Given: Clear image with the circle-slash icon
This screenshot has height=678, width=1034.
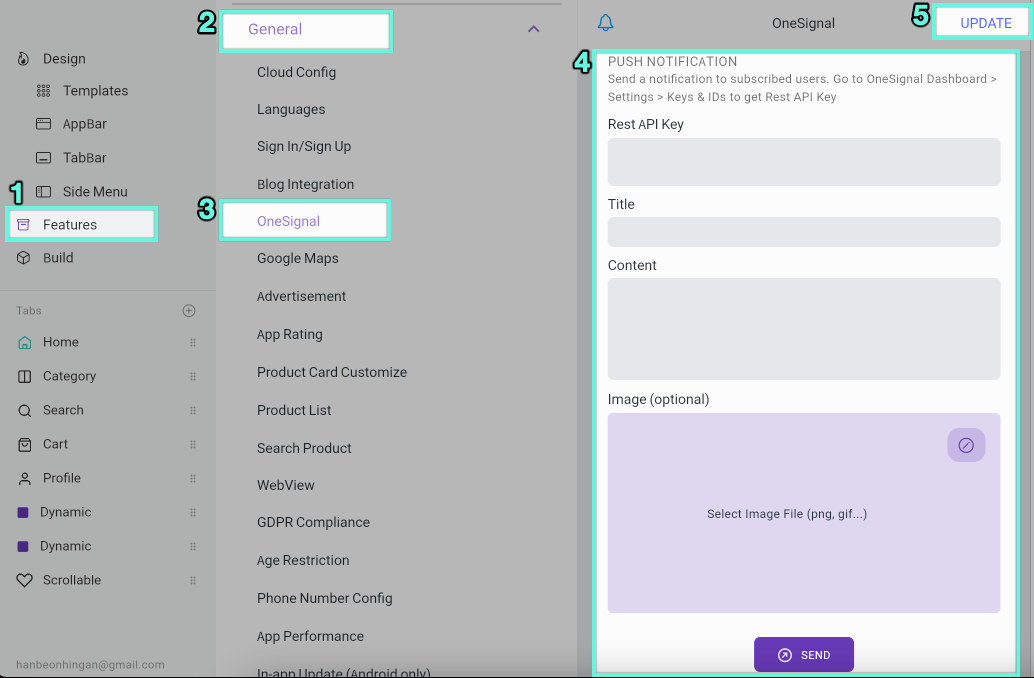Looking at the screenshot, I should [966, 445].
